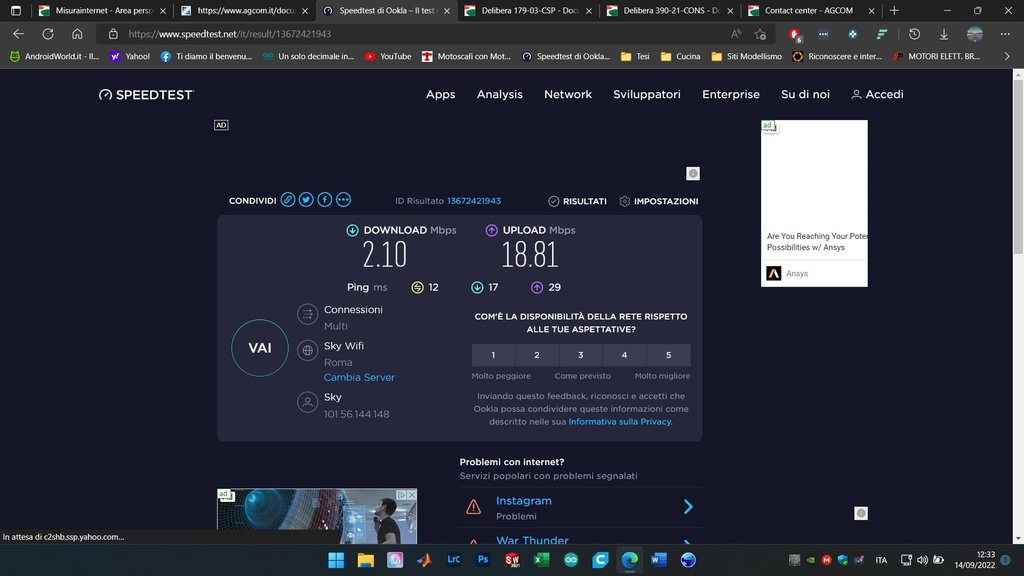
Task: Open the Siti Modellismo bookmarks folder
Action: [x=746, y=56]
